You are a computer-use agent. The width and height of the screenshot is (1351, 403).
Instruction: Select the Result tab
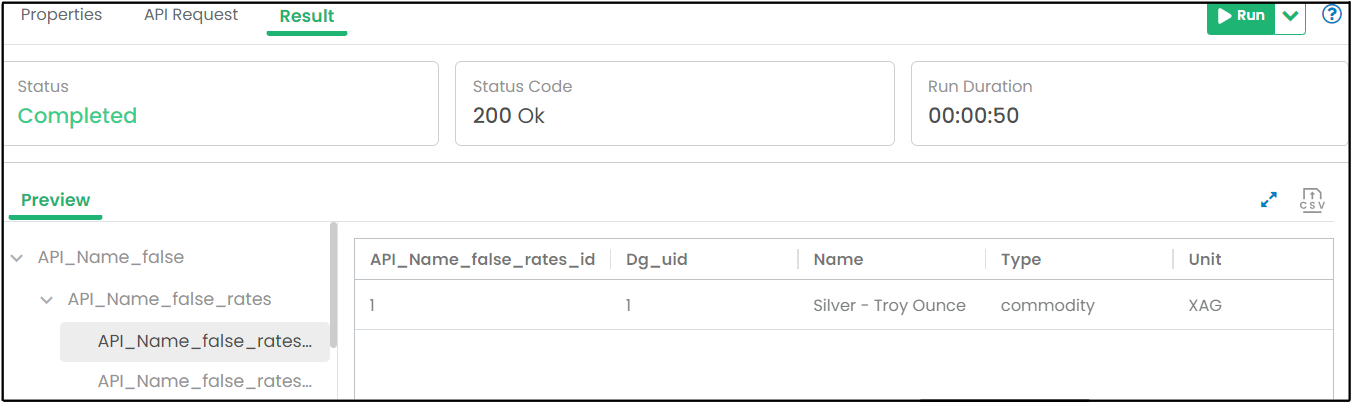[307, 16]
